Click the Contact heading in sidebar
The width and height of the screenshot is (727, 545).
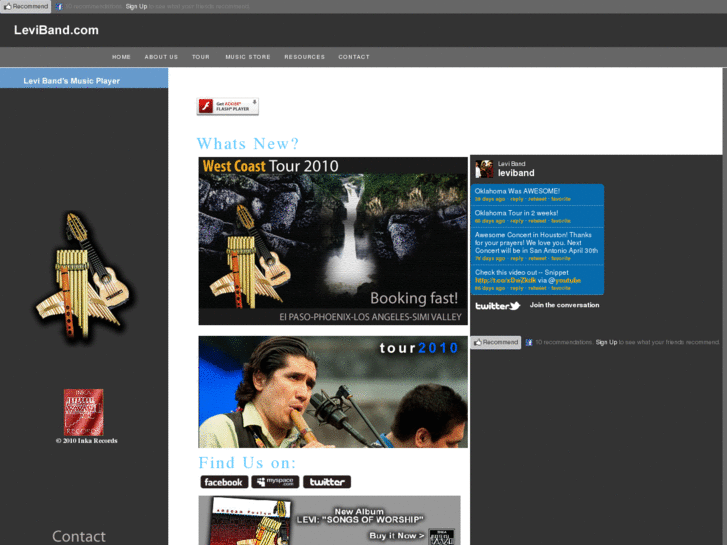(79, 536)
